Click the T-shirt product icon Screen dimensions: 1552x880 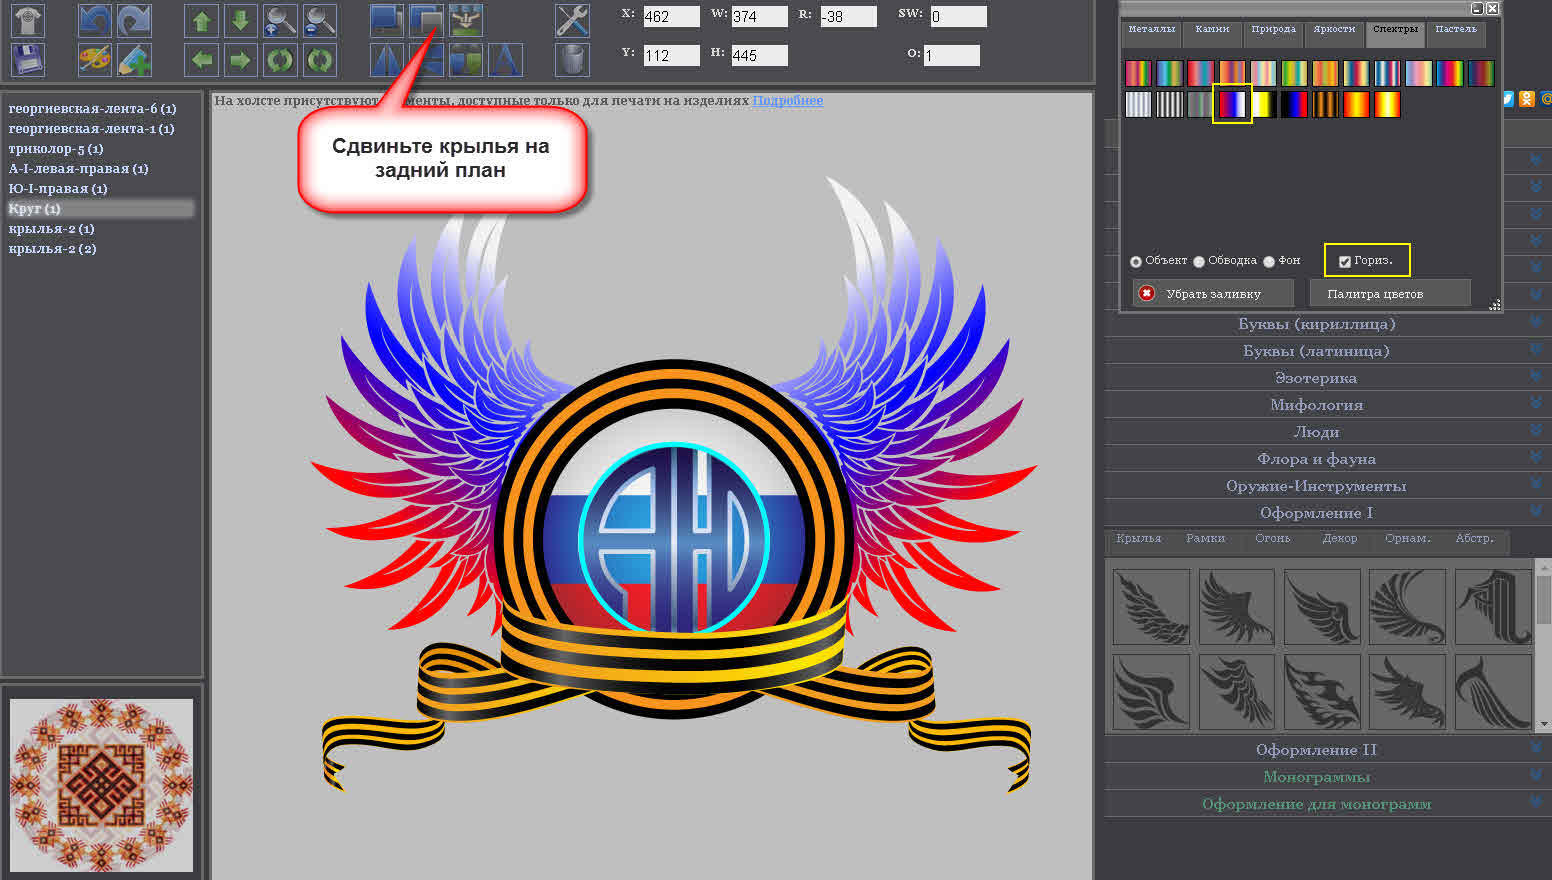pos(28,20)
